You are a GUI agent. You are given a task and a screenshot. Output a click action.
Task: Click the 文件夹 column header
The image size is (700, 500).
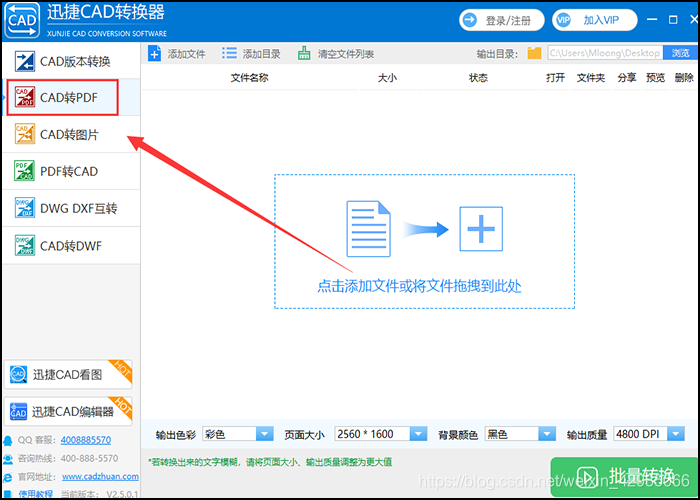591,78
